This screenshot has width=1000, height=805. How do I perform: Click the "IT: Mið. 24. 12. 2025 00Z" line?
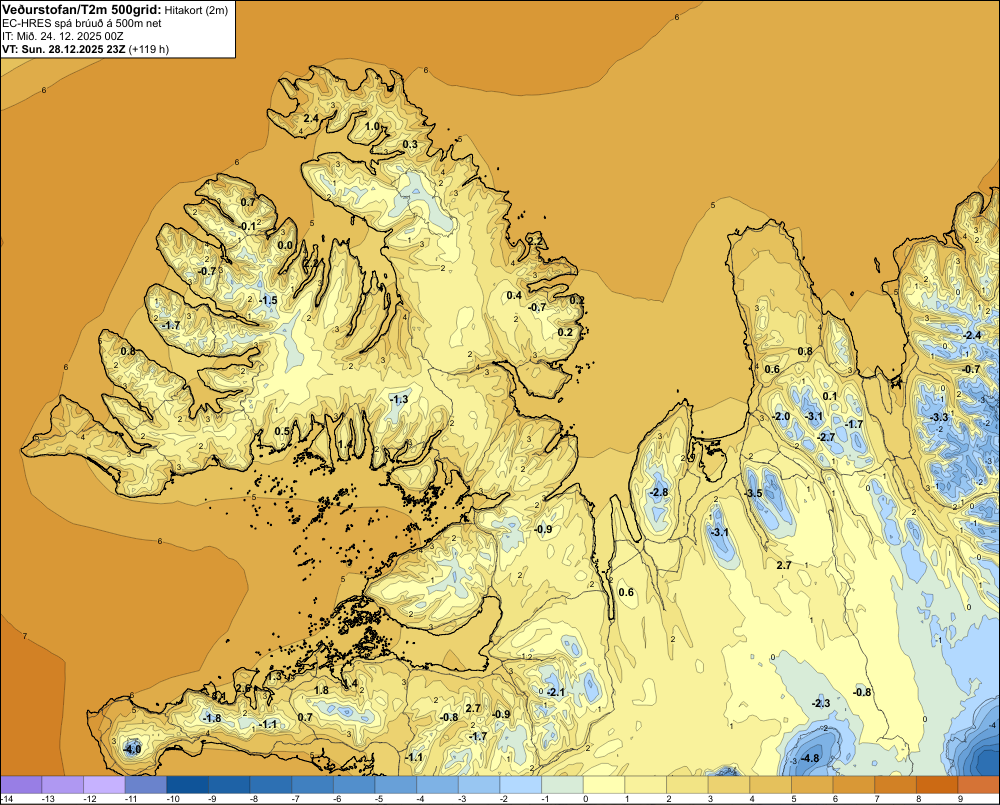pos(62,36)
